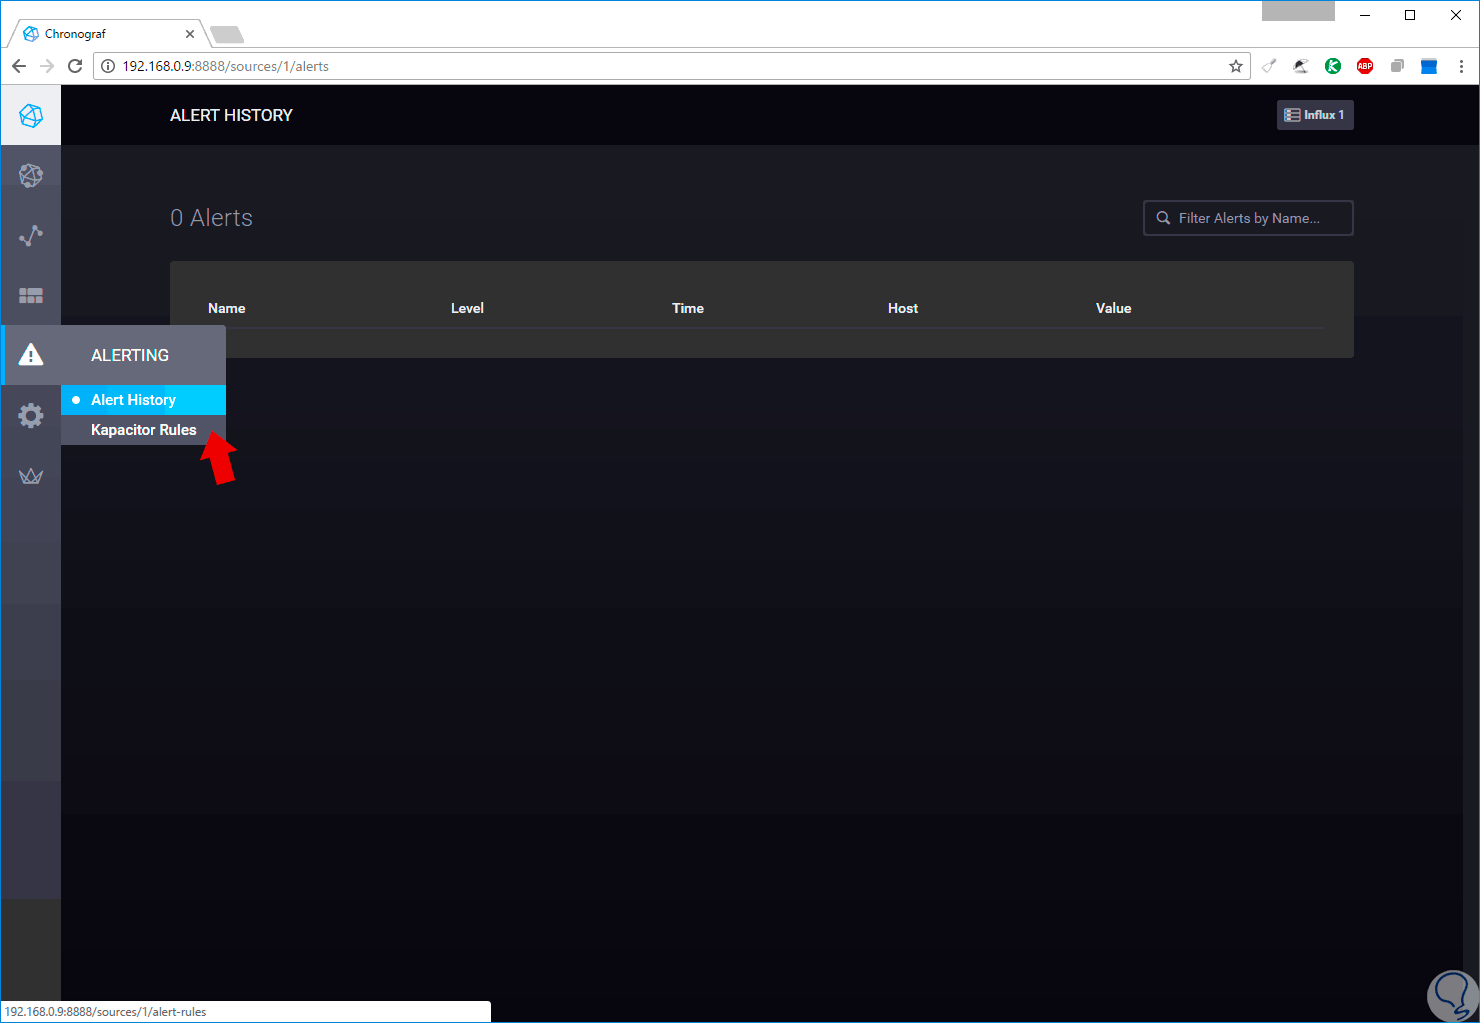Click the address bar URL

[226, 66]
